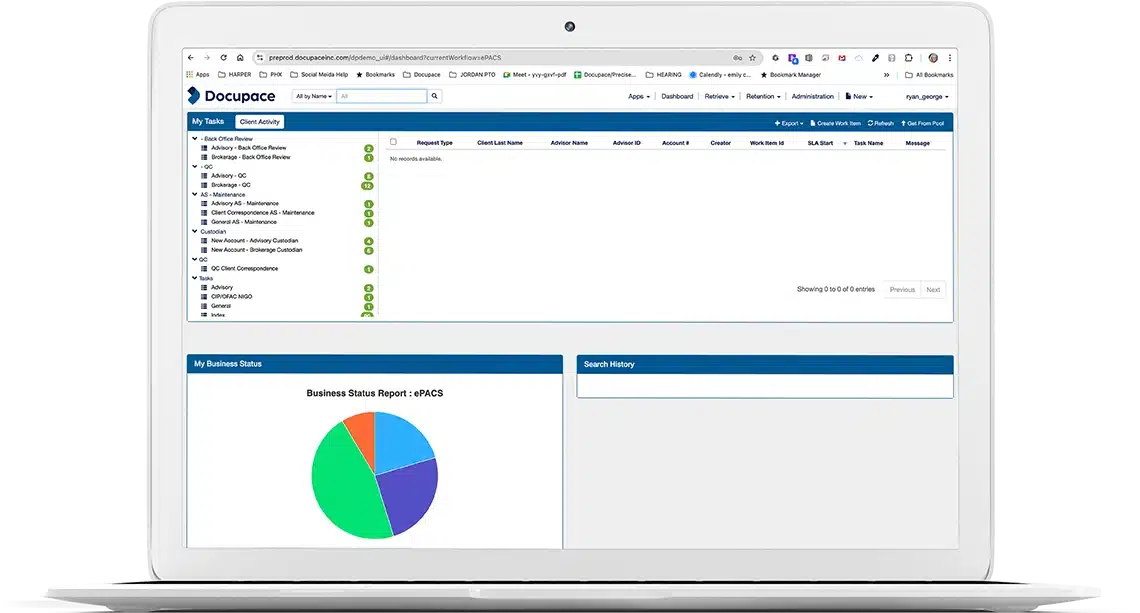This screenshot has width=1140, height=613.
Task: Switch to the Client Activity tab
Action: [261, 121]
